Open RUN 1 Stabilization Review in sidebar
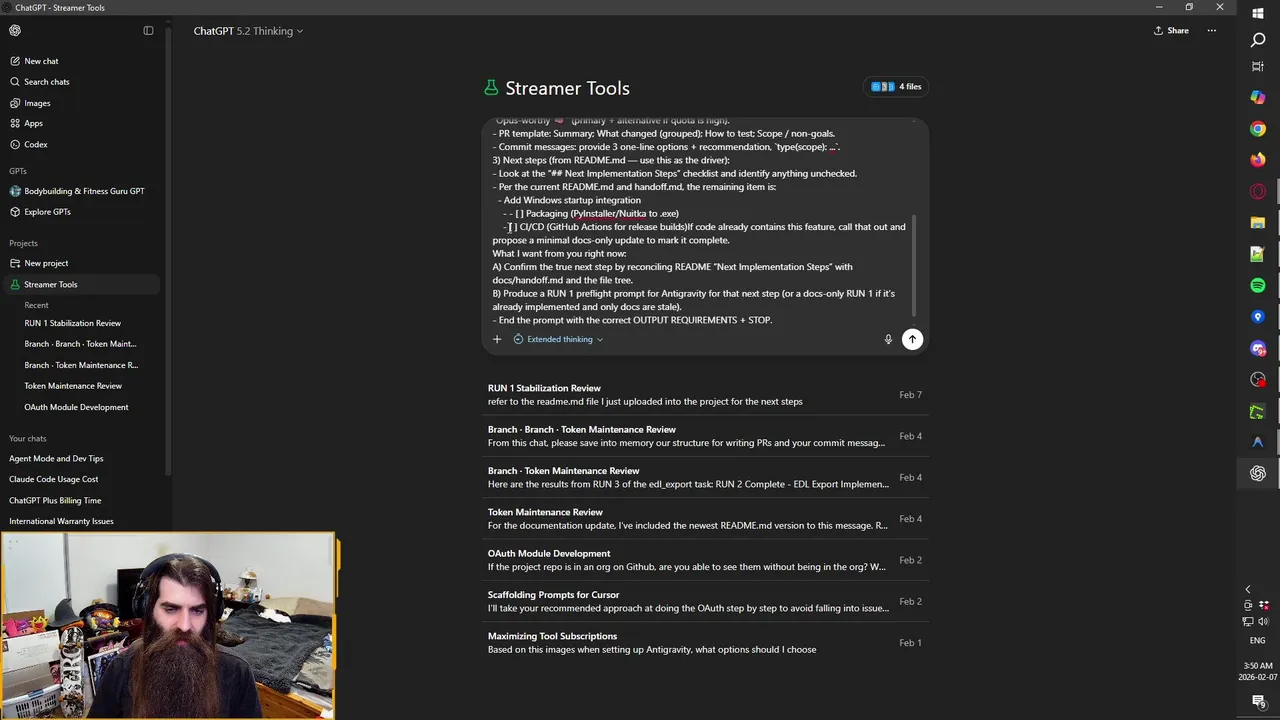This screenshot has width=1280, height=720. coord(73,323)
